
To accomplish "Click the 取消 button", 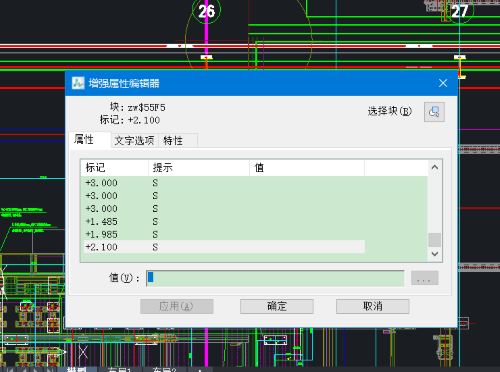I will (373, 306).
